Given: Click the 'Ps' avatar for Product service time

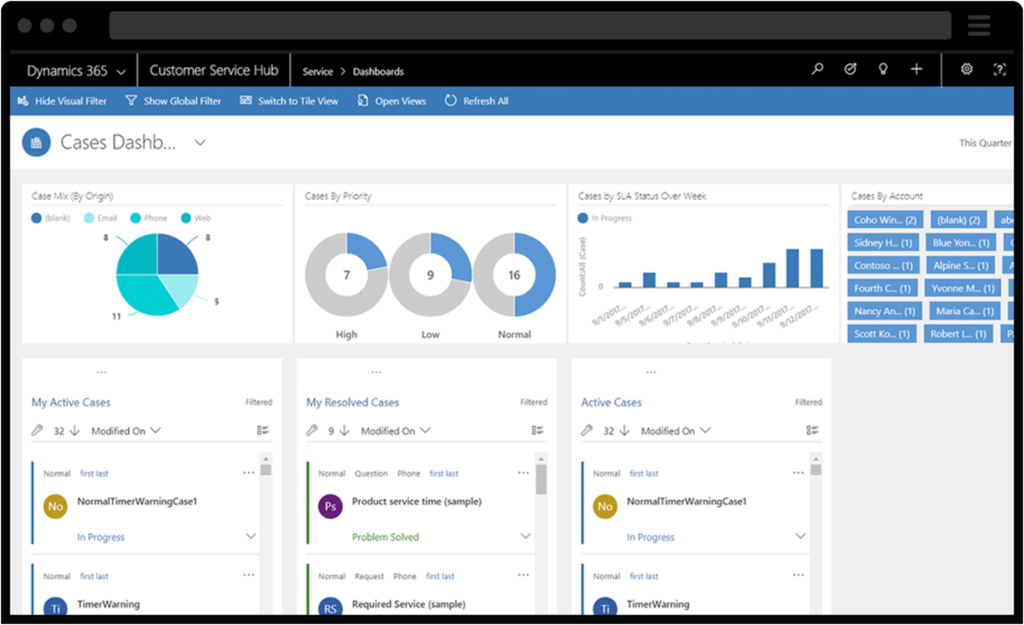Looking at the screenshot, I should point(330,506).
